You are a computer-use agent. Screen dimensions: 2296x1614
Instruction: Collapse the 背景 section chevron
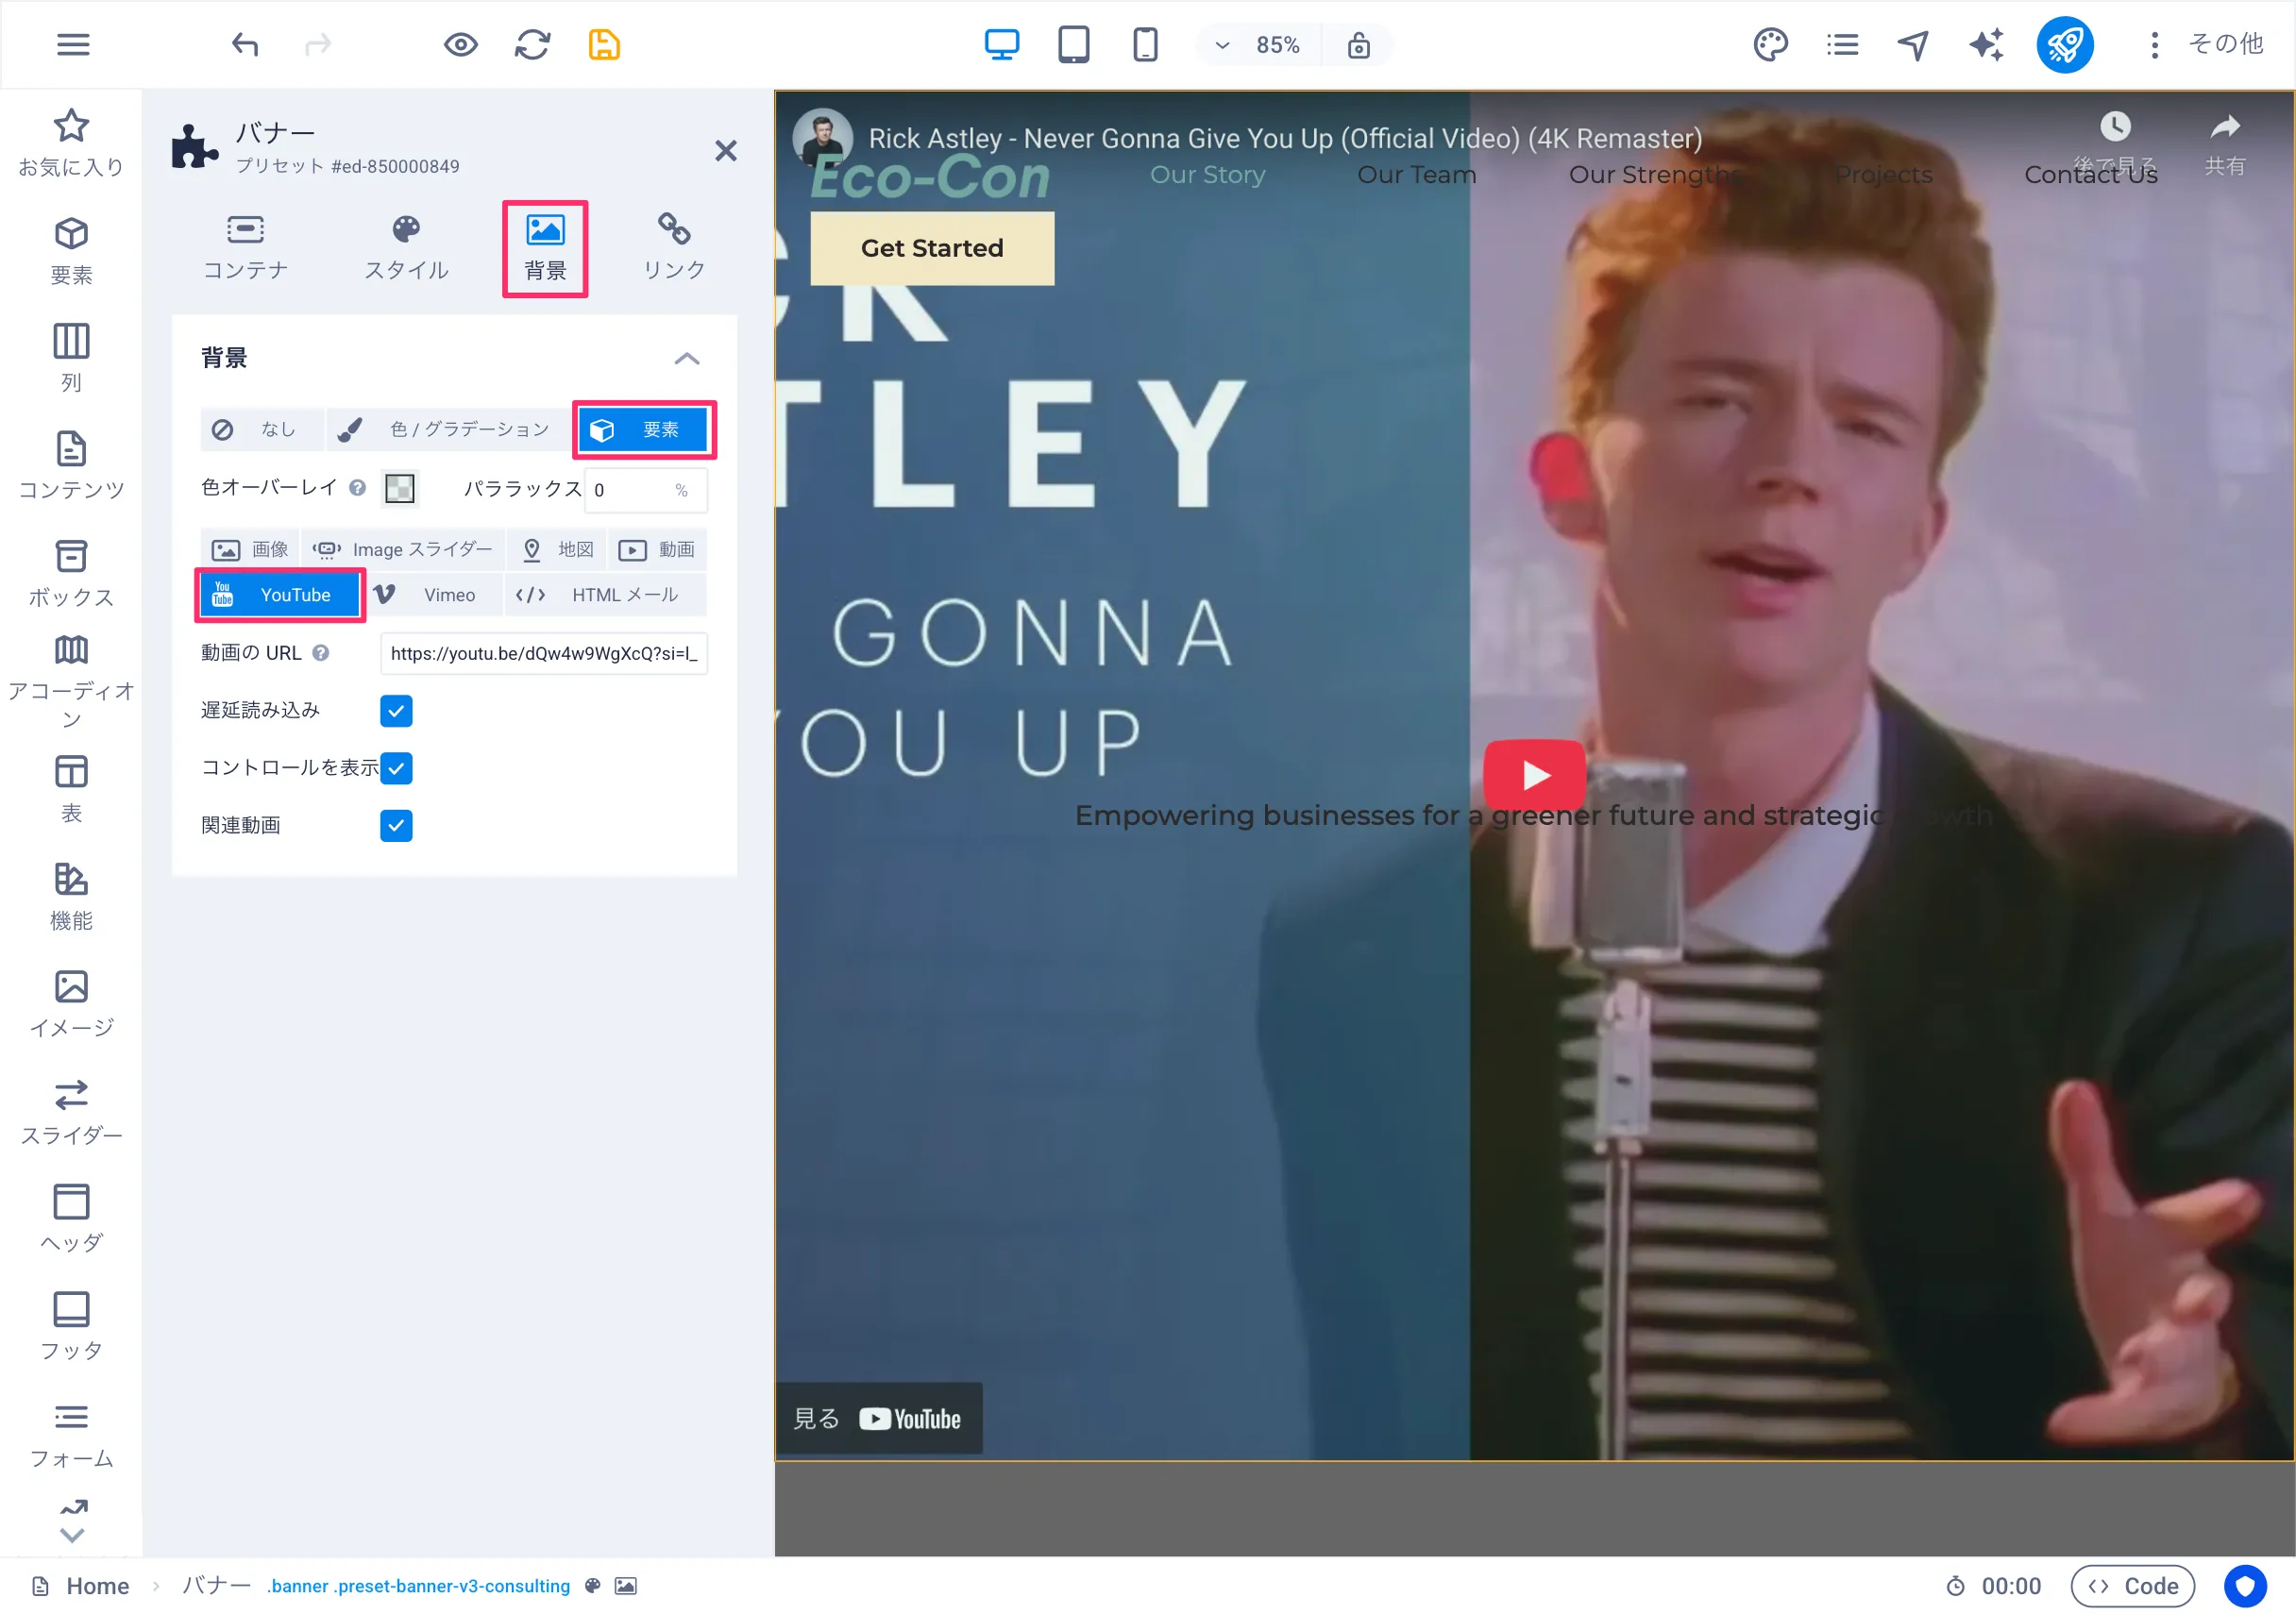click(x=687, y=358)
